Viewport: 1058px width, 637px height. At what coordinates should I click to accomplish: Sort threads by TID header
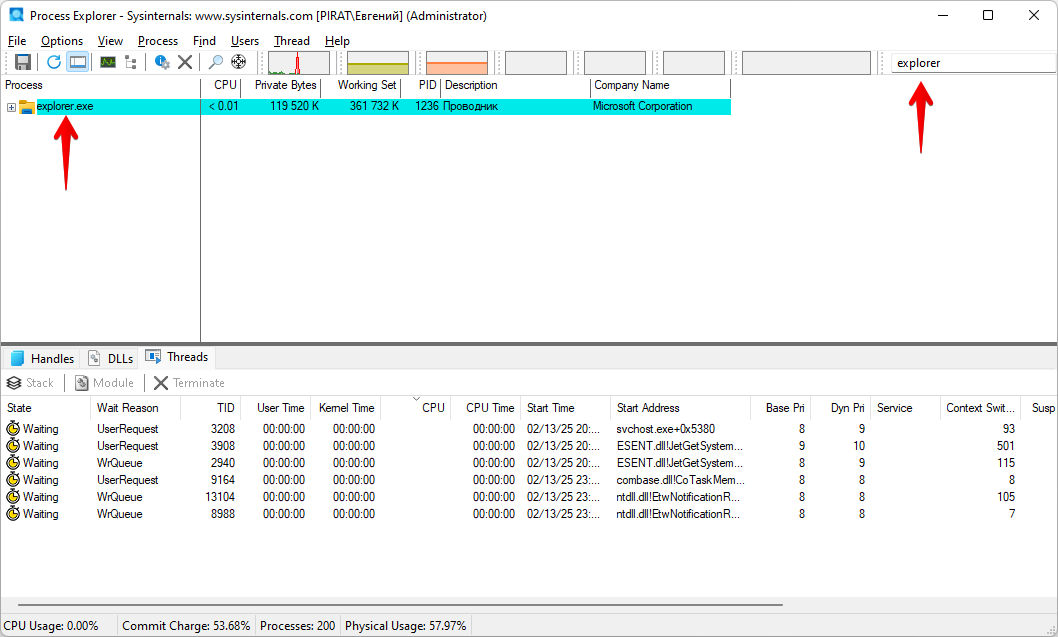pos(211,408)
